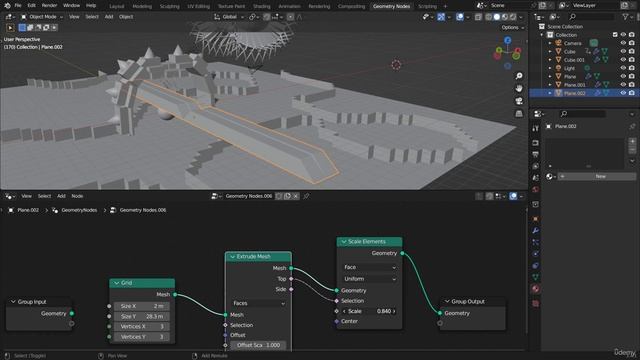Collapse the Group Output node
This screenshot has width=640, height=360.
(447, 301)
